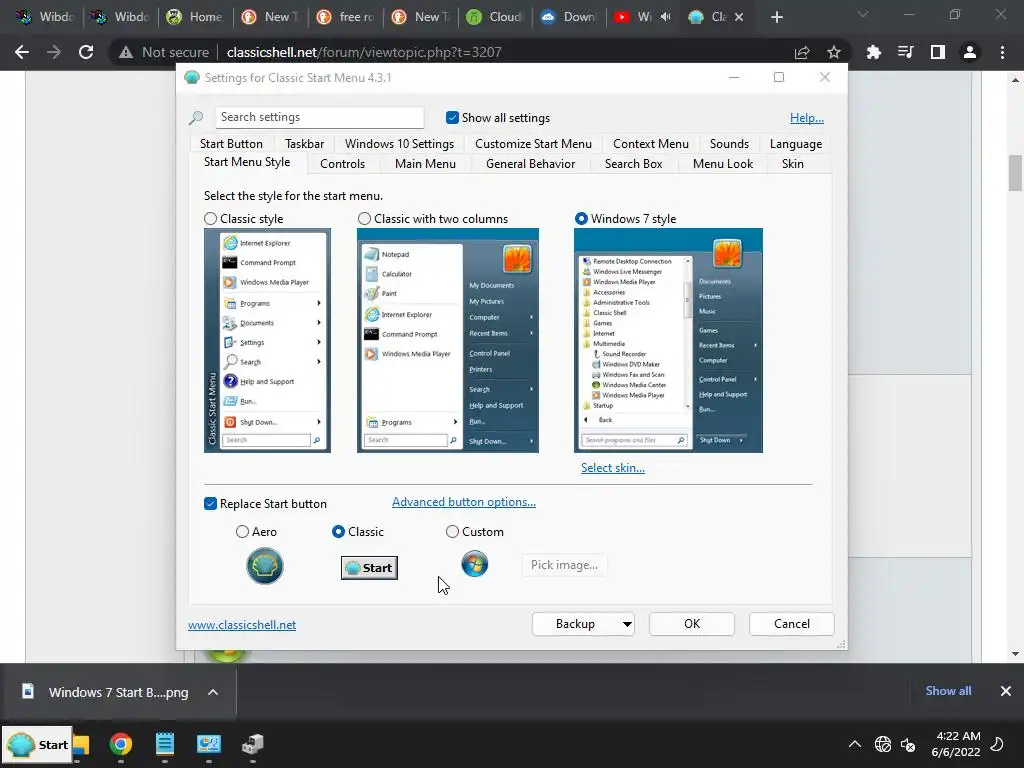Open a new Chrome tab with plus
Viewport: 1024px width, 768px height.
(776, 17)
